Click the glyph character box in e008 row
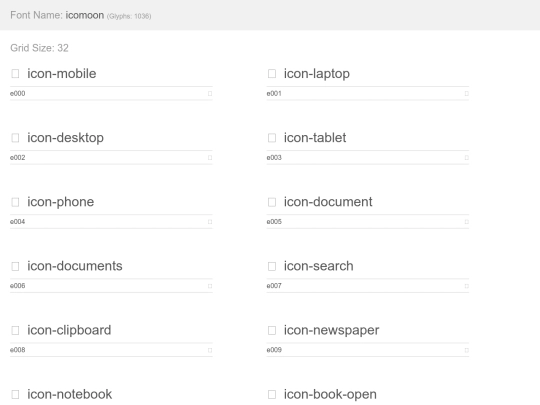 tap(210, 350)
